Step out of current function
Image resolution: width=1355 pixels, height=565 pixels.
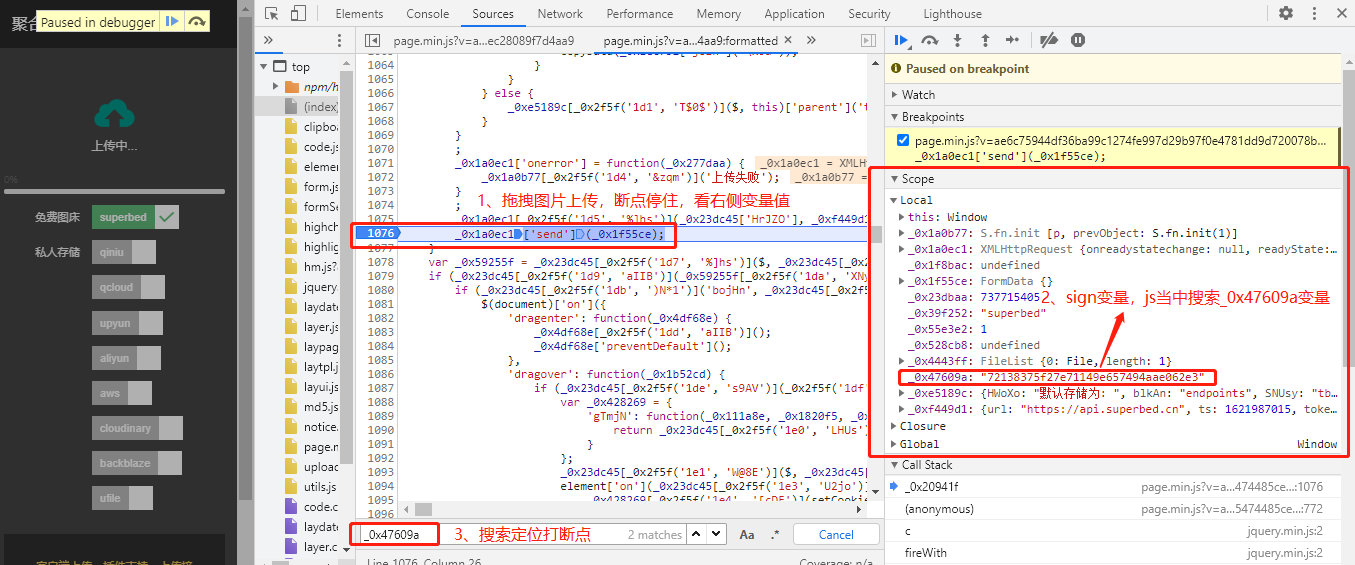[985, 40]
